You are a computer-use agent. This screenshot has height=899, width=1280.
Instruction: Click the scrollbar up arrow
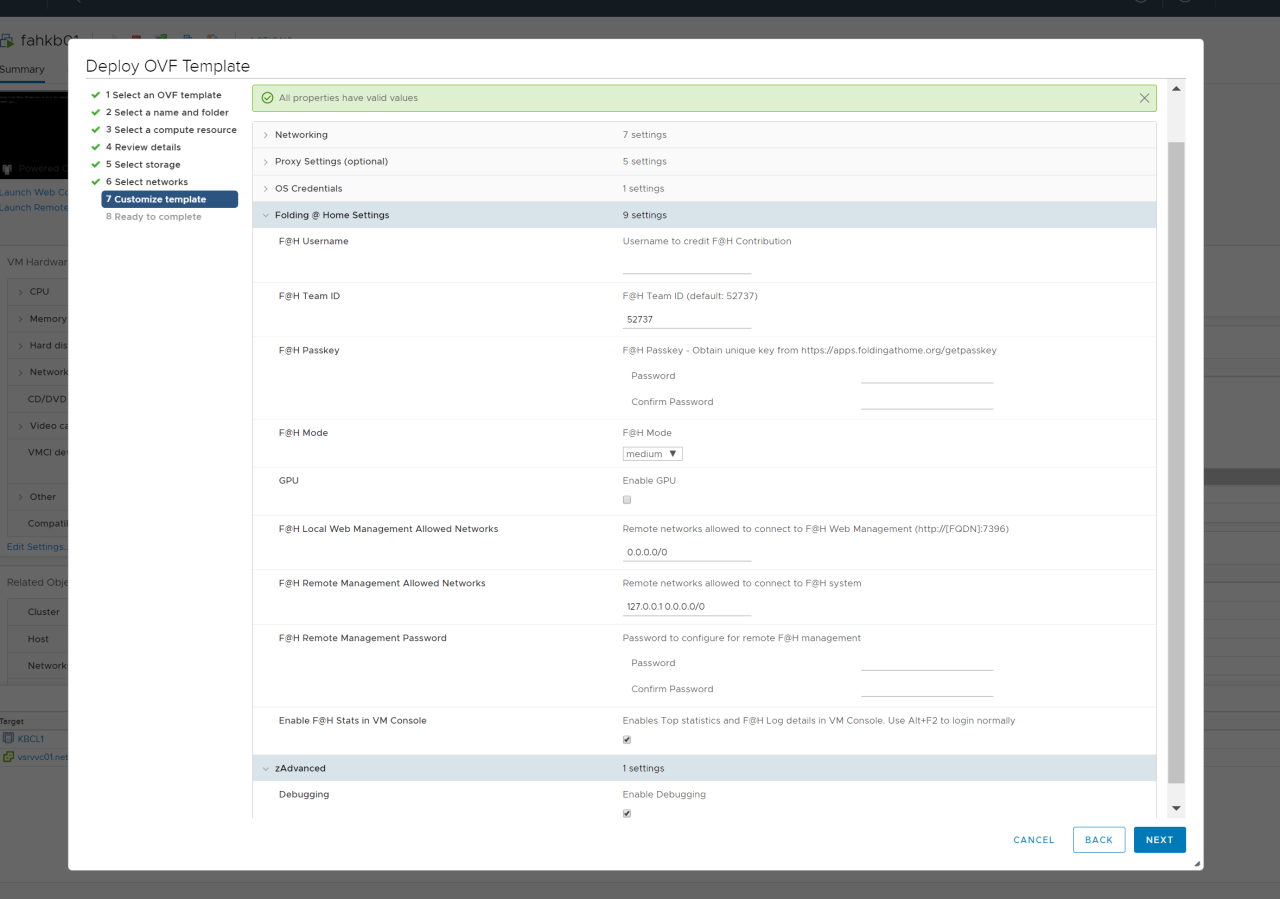point(1176,89)
